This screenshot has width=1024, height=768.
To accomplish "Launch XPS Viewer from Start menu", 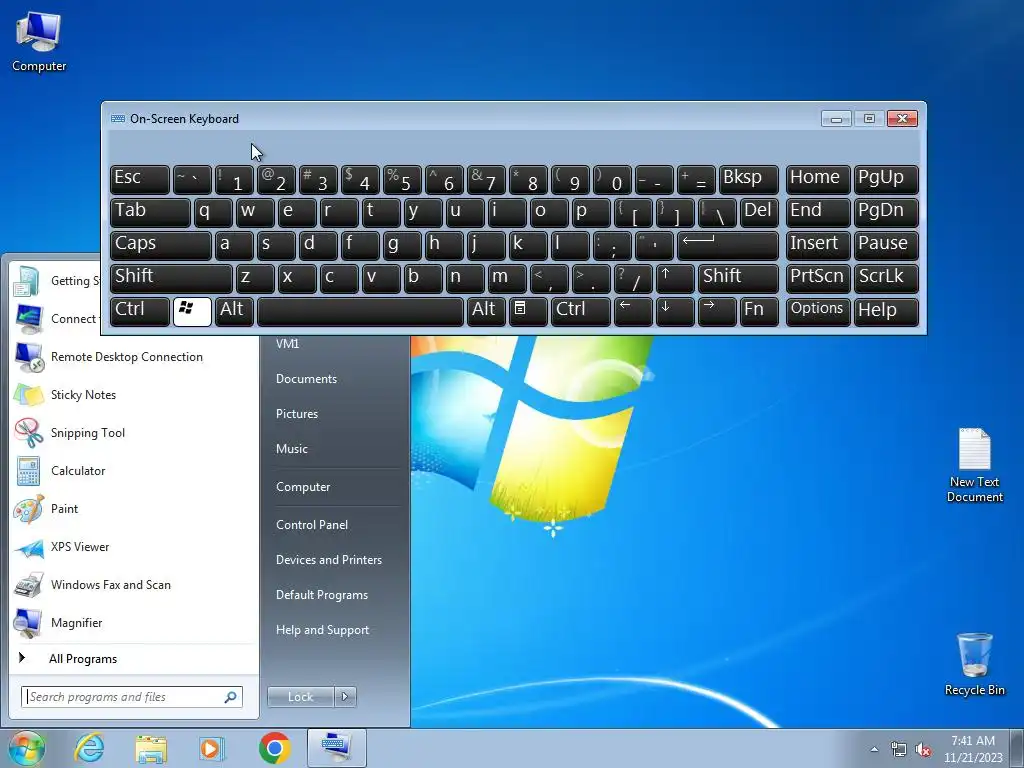I will [134, 547].
